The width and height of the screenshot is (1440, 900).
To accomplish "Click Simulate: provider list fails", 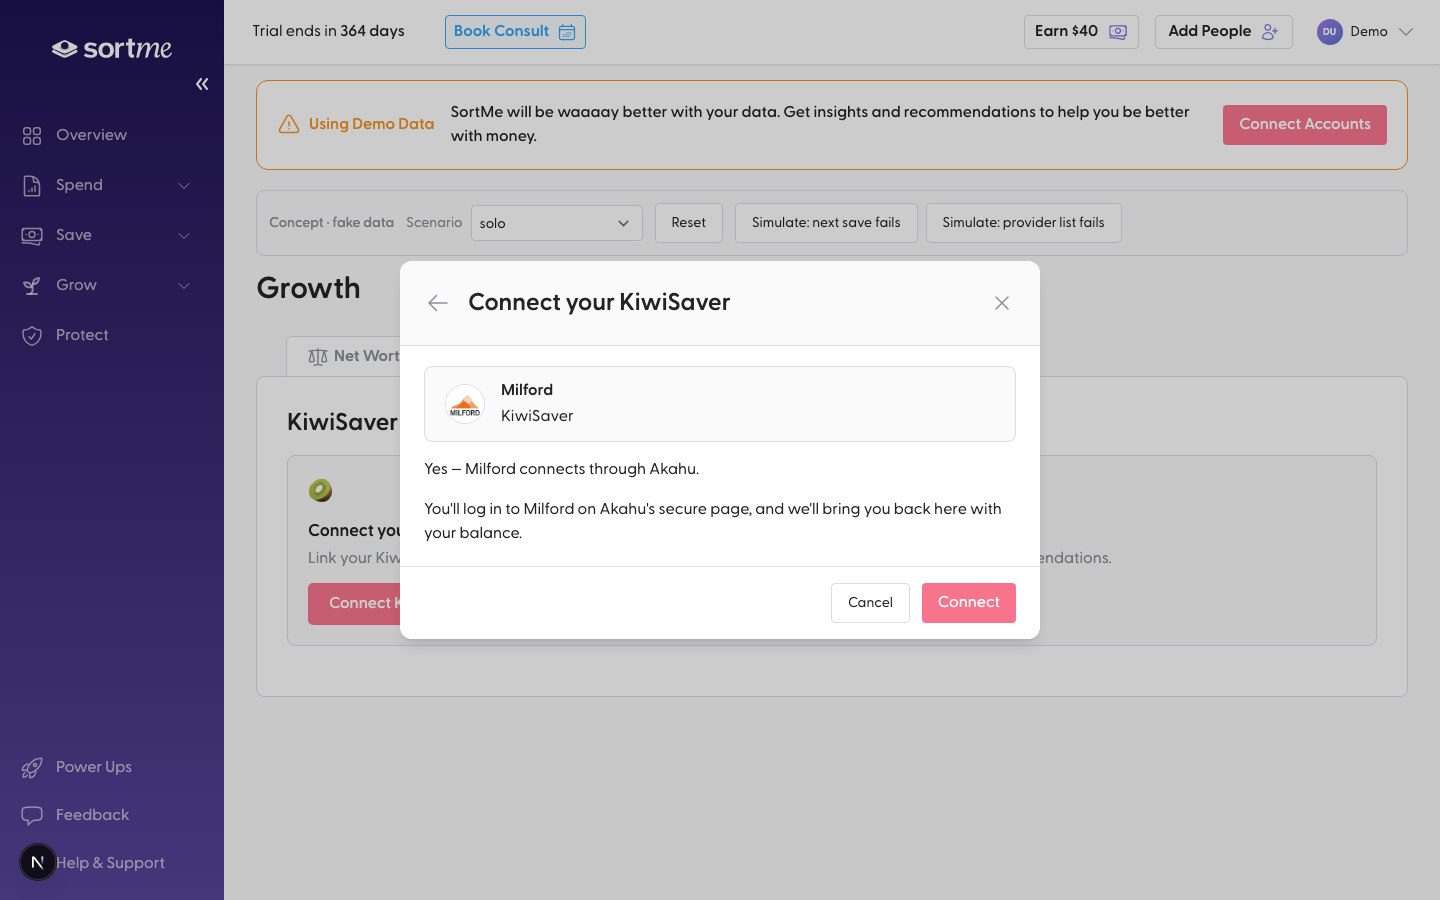I will pos(1024,223).
